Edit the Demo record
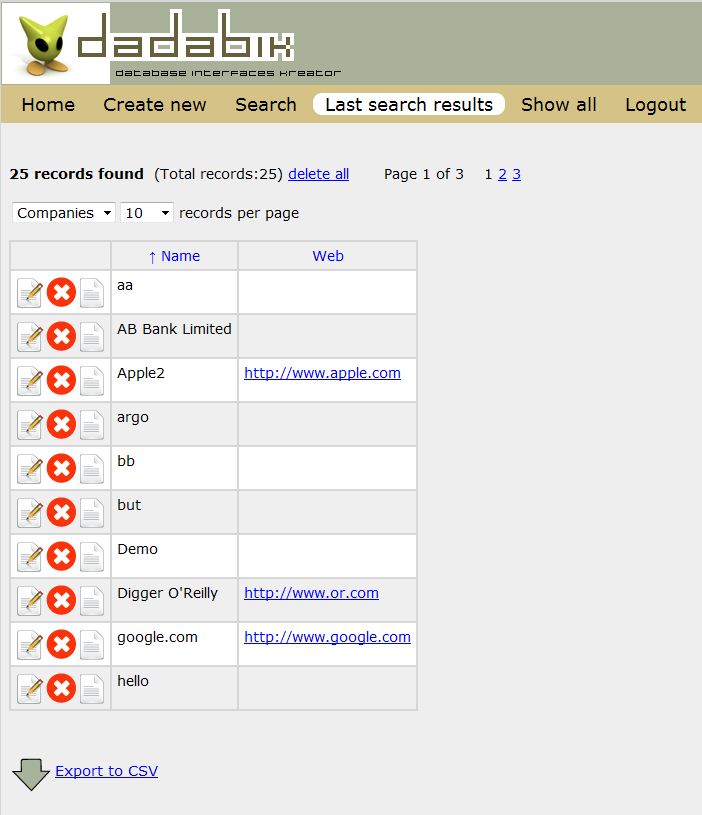This screenshot has height=815, width=702. (x=30, y=557)
